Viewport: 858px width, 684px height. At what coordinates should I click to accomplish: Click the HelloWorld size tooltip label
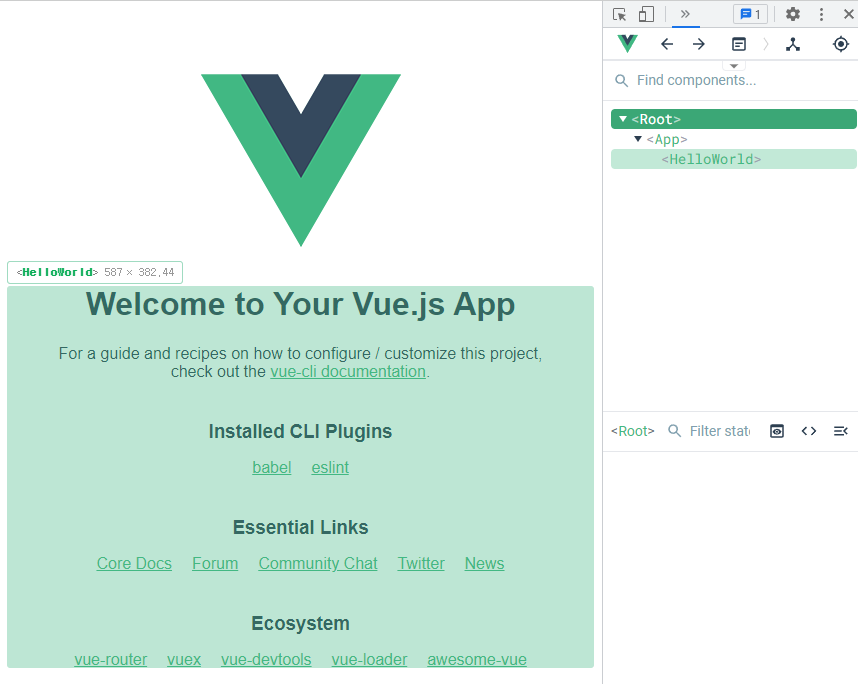click(x=95, y=273)
